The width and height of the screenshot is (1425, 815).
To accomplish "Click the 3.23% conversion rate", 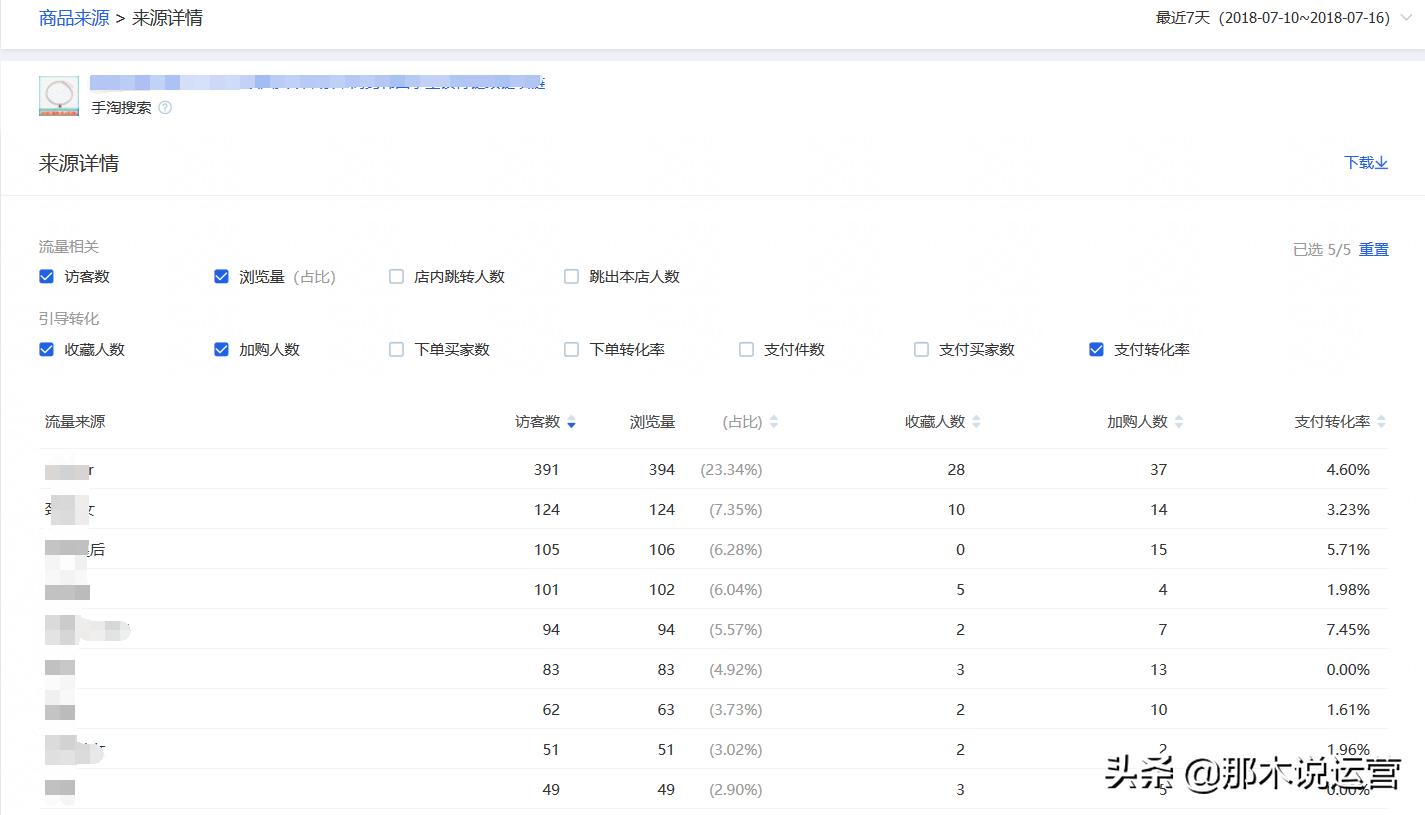I will point(1348,510).
